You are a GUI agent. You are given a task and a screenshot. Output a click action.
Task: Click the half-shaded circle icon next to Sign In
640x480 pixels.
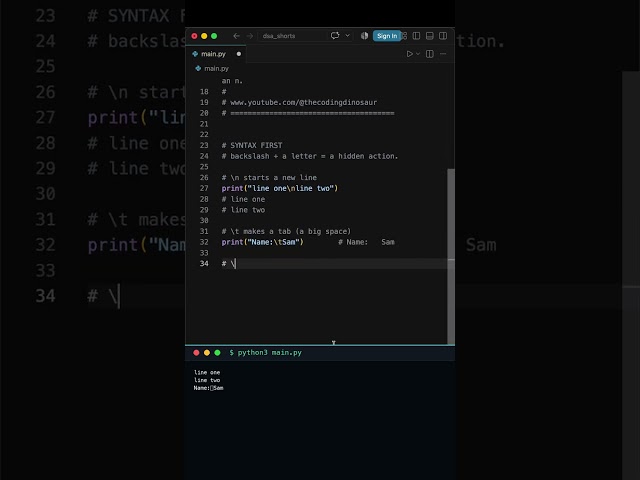tap(364, 36)
